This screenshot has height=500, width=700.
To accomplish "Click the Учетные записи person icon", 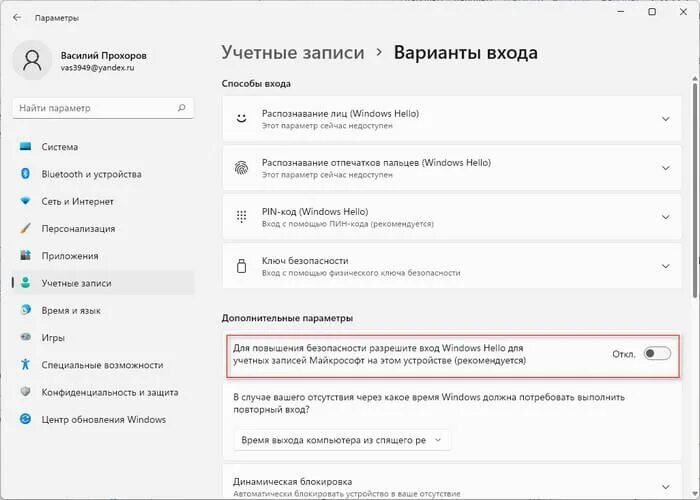I will (x=25, y=283).
